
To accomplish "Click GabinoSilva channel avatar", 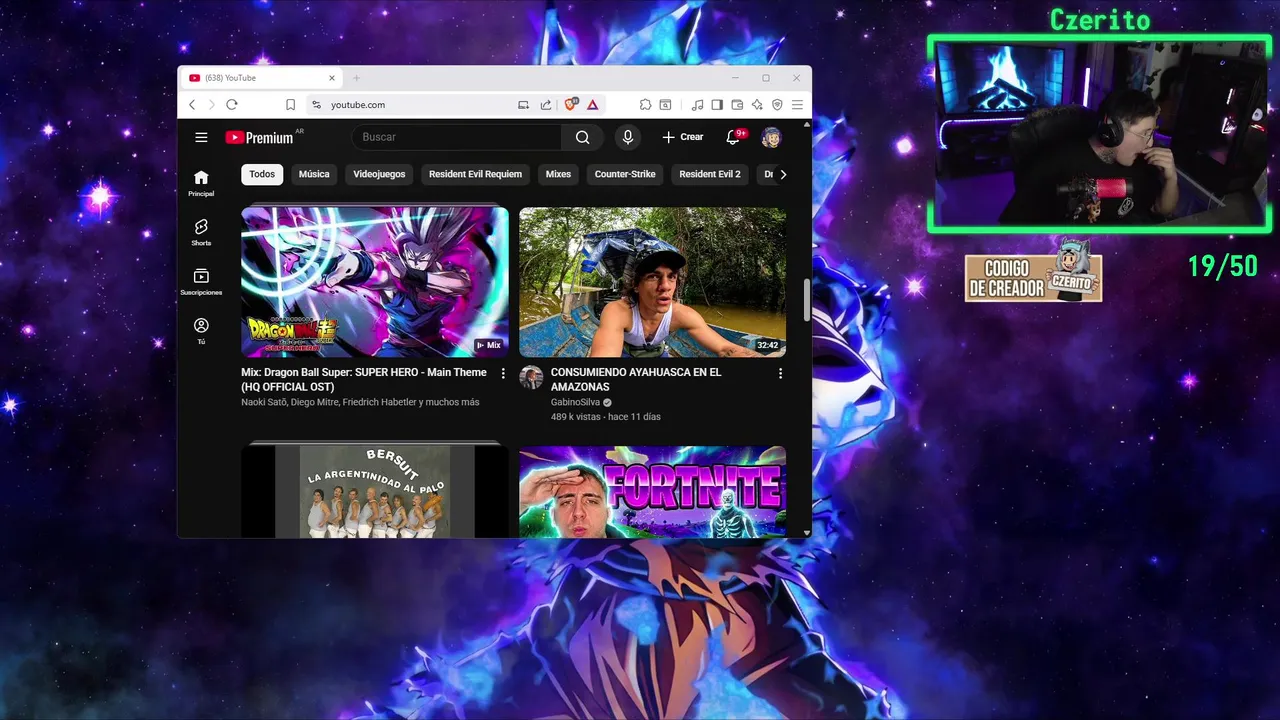I will pyautogui.click(x=531, y=377).
